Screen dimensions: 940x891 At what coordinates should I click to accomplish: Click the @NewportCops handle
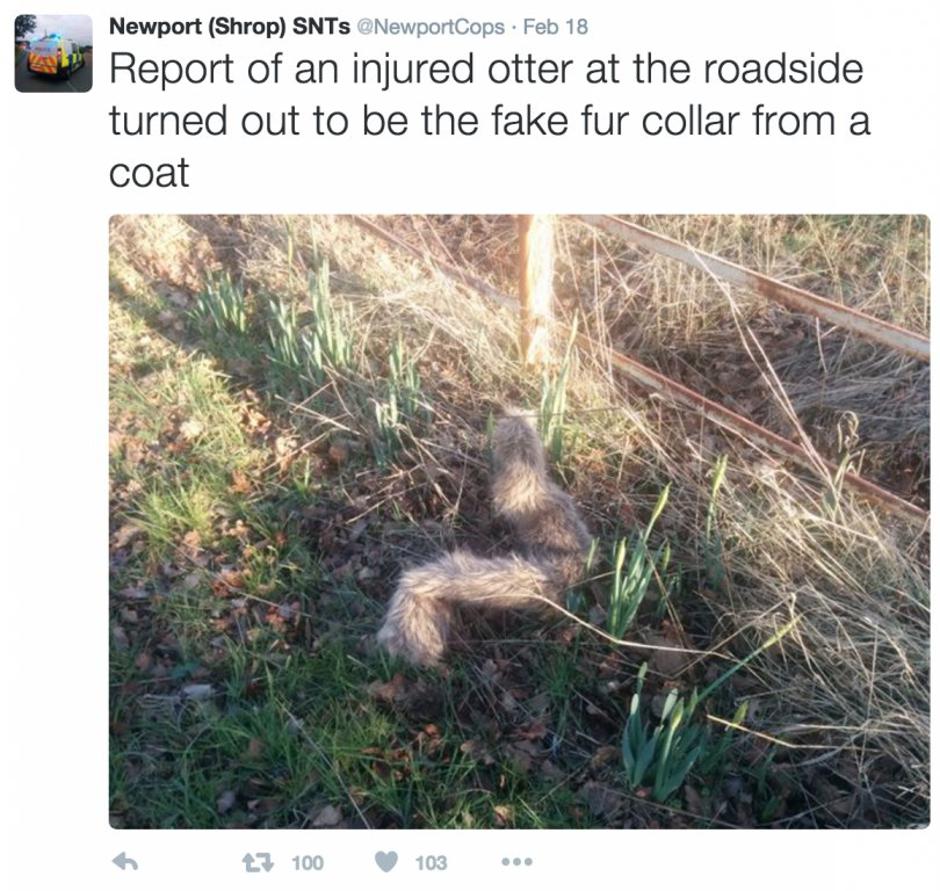click(430, 27)
